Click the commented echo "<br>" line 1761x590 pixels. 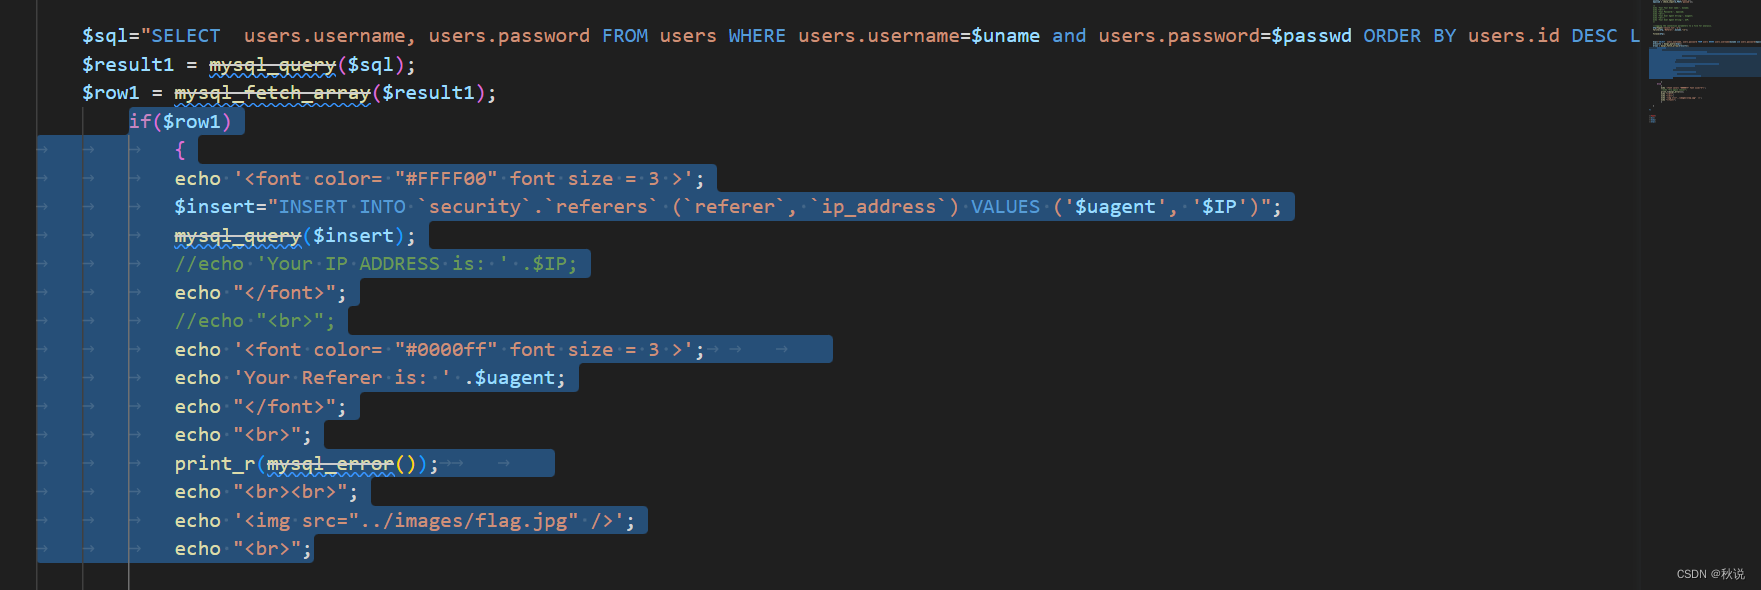pos(255,321)
